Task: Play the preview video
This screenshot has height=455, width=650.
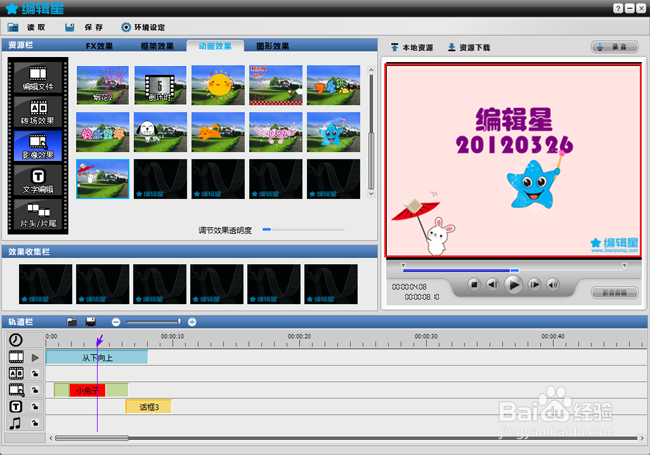Action: pos(513,285)
